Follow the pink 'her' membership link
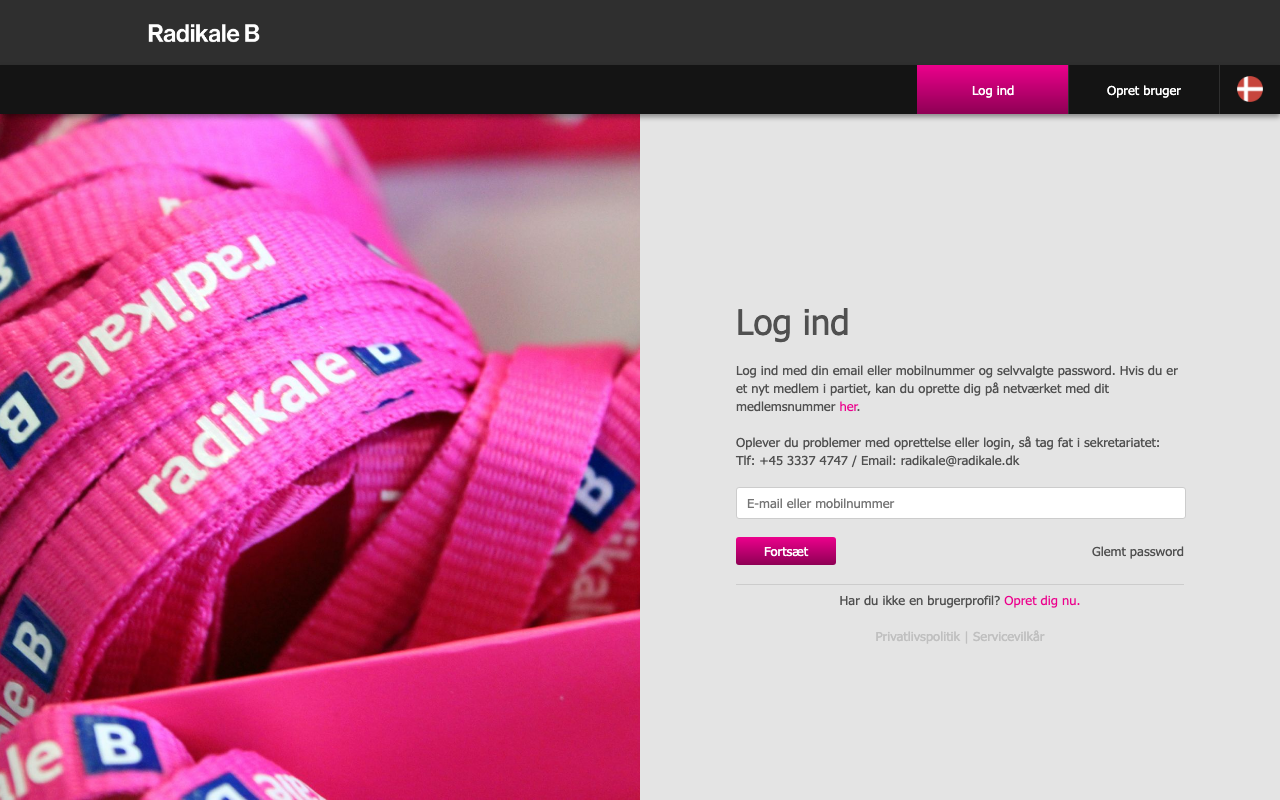Image resolution: width=1280 pixels, height=800 pixels. (848, 407)
